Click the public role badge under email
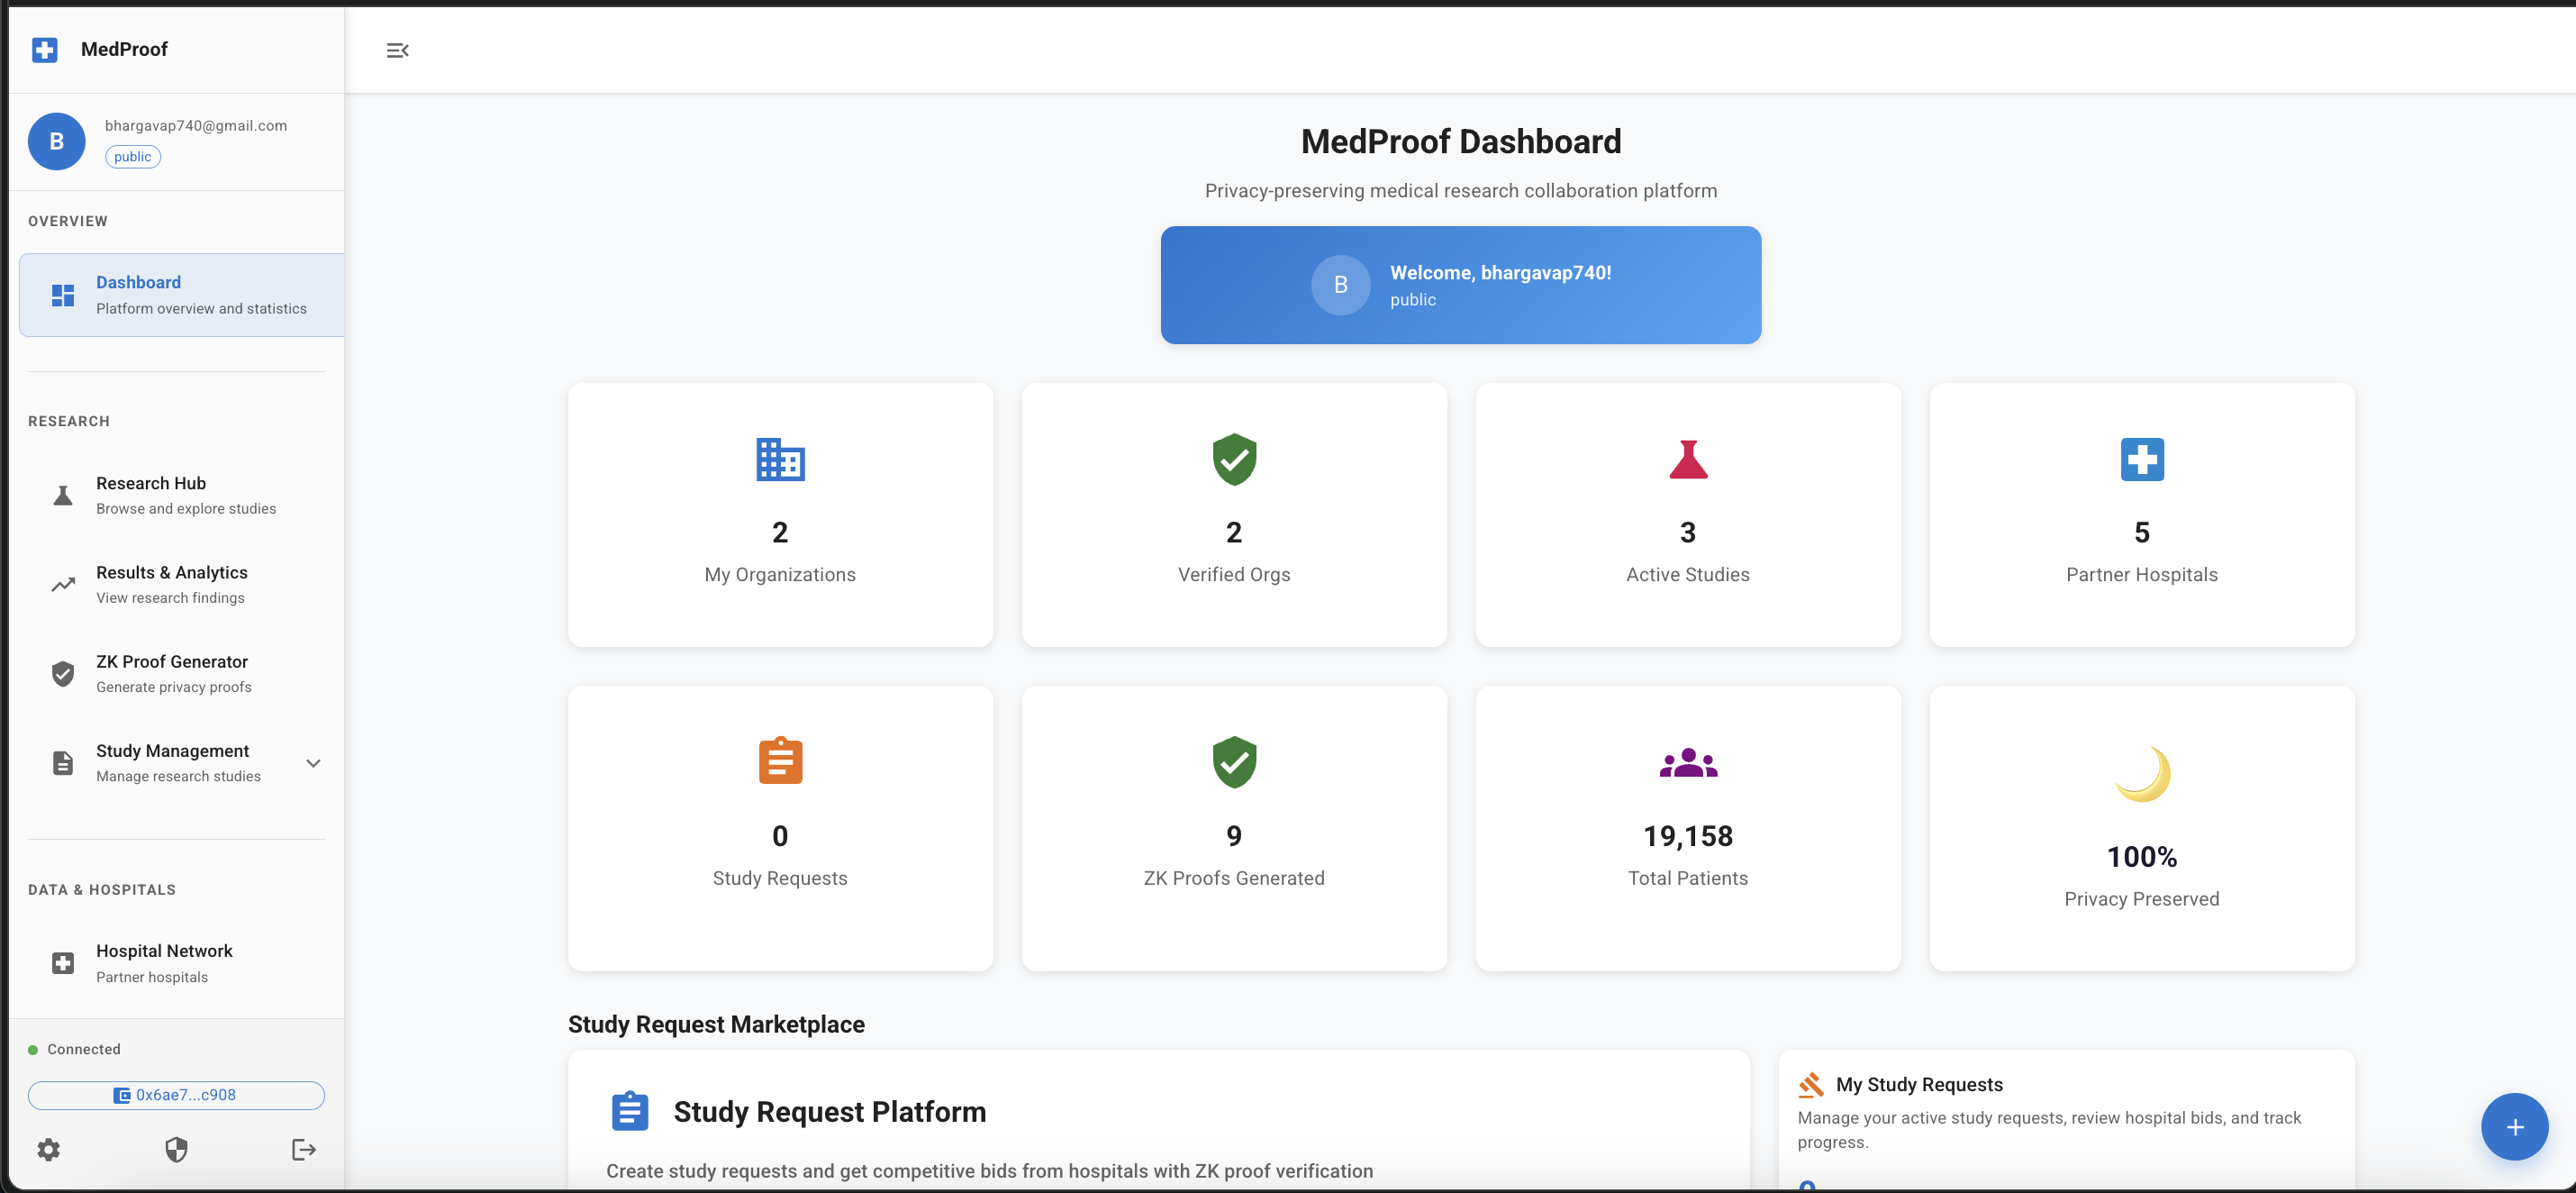The height and width of the screenshot is (1193, 2576). point(132,157)
